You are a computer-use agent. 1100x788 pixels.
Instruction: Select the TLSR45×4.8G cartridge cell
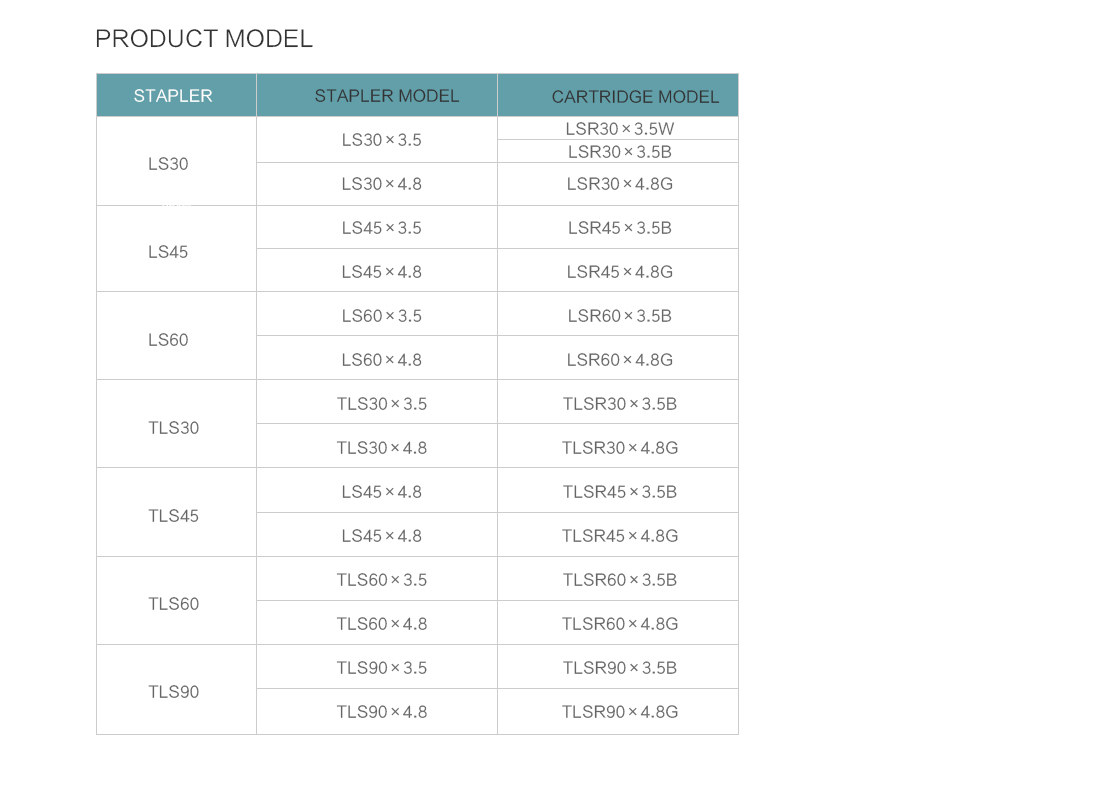618,535
